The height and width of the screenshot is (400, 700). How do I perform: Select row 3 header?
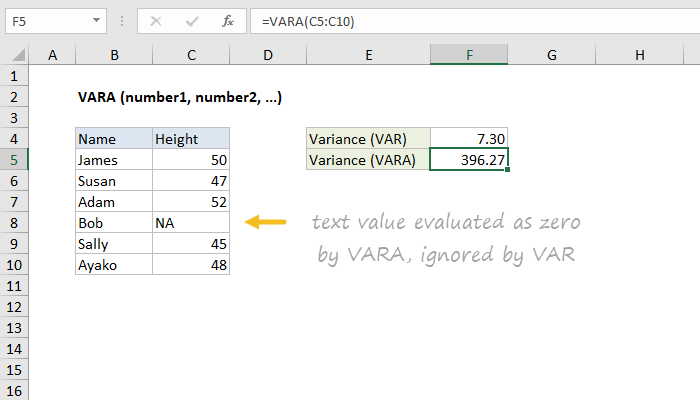(14, 118)
